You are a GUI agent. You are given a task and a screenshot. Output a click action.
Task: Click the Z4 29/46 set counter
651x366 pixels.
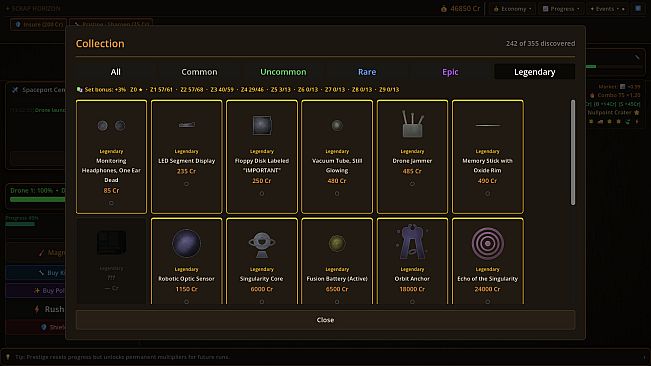(252, 90)
